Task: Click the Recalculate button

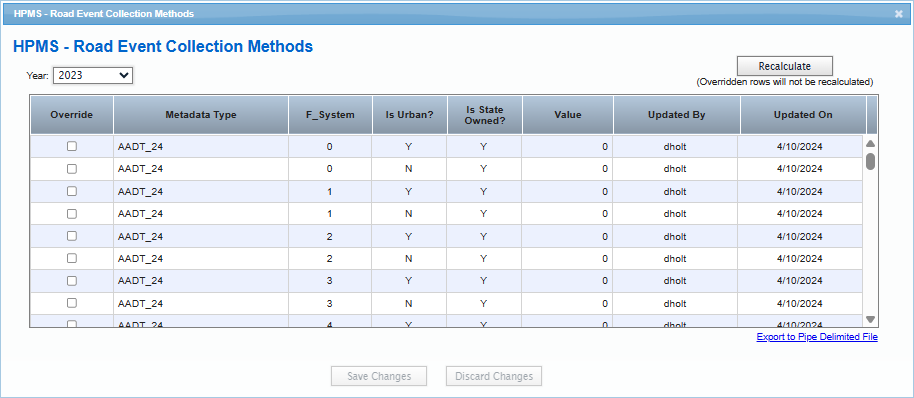Action: [x=785, y=66]
